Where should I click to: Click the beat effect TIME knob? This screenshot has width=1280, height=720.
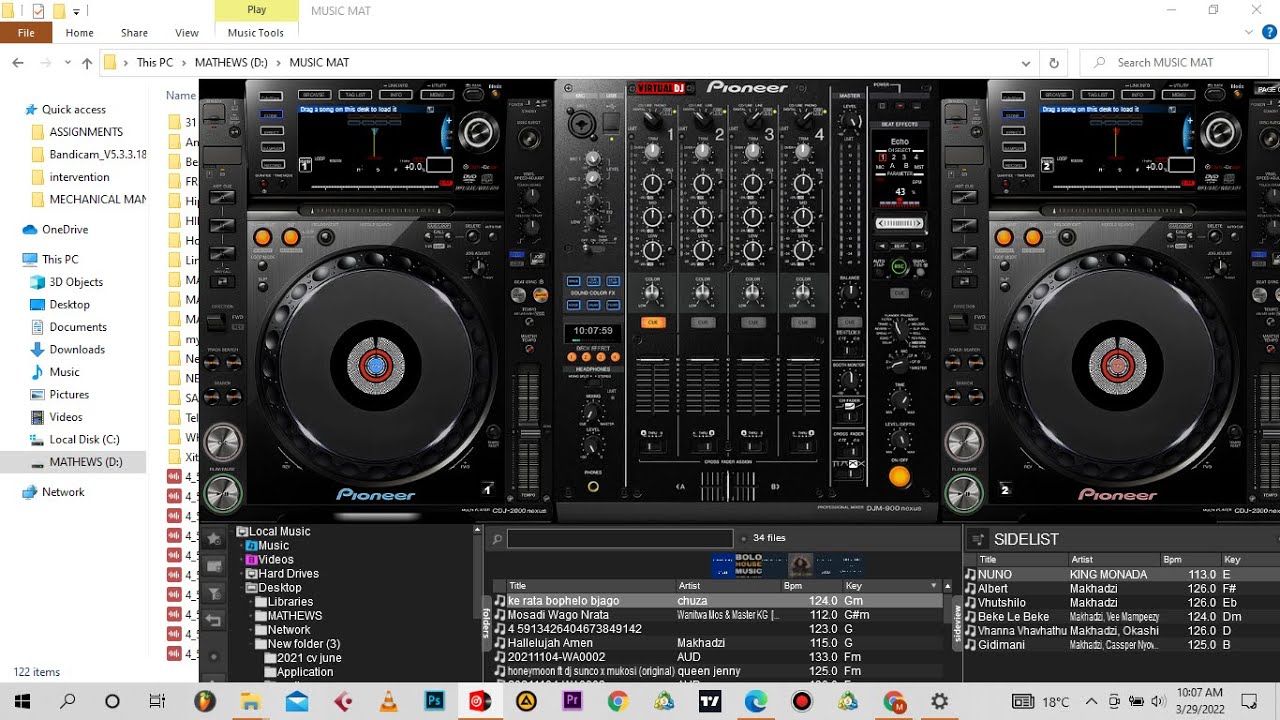[900, 400]
